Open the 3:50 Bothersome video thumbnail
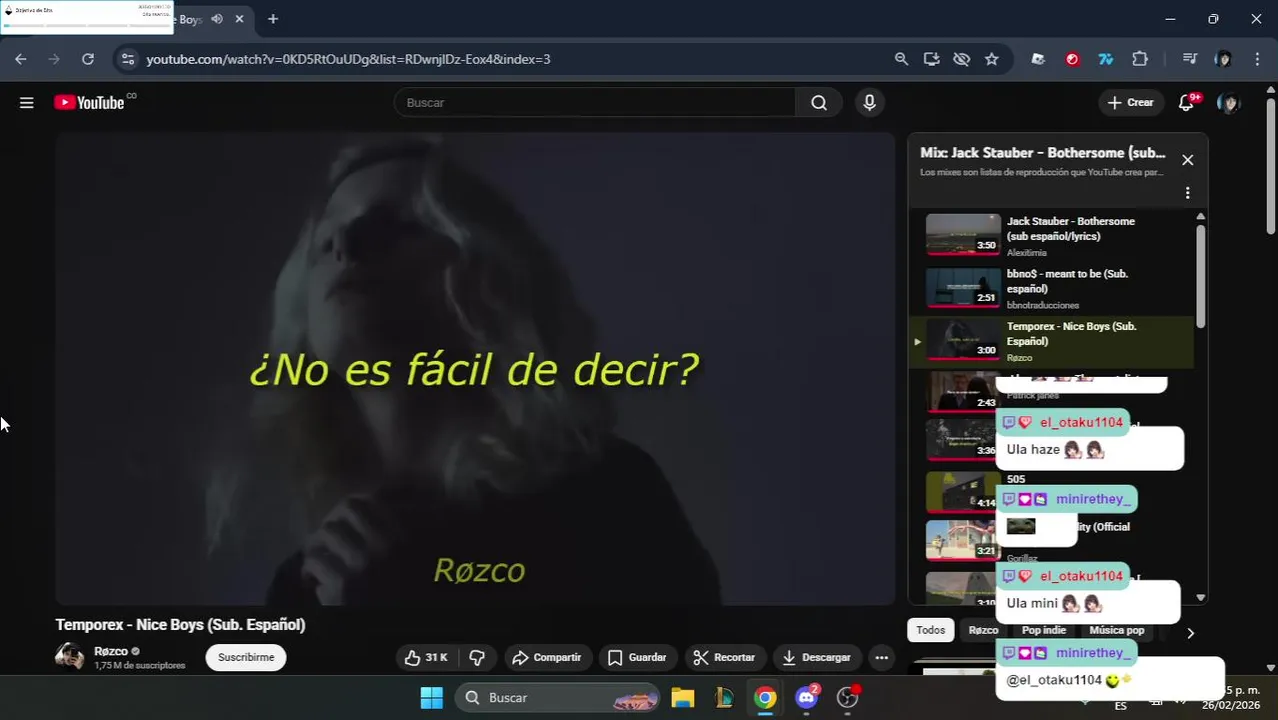The image size is (1278, 720). tap(963, 234)
